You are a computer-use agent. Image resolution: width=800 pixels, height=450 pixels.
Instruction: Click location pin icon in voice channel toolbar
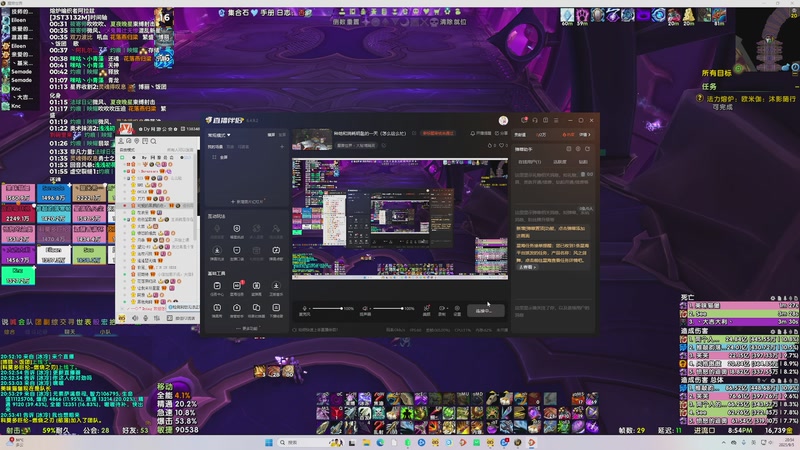pyautogui.click(x=137, y=141)
